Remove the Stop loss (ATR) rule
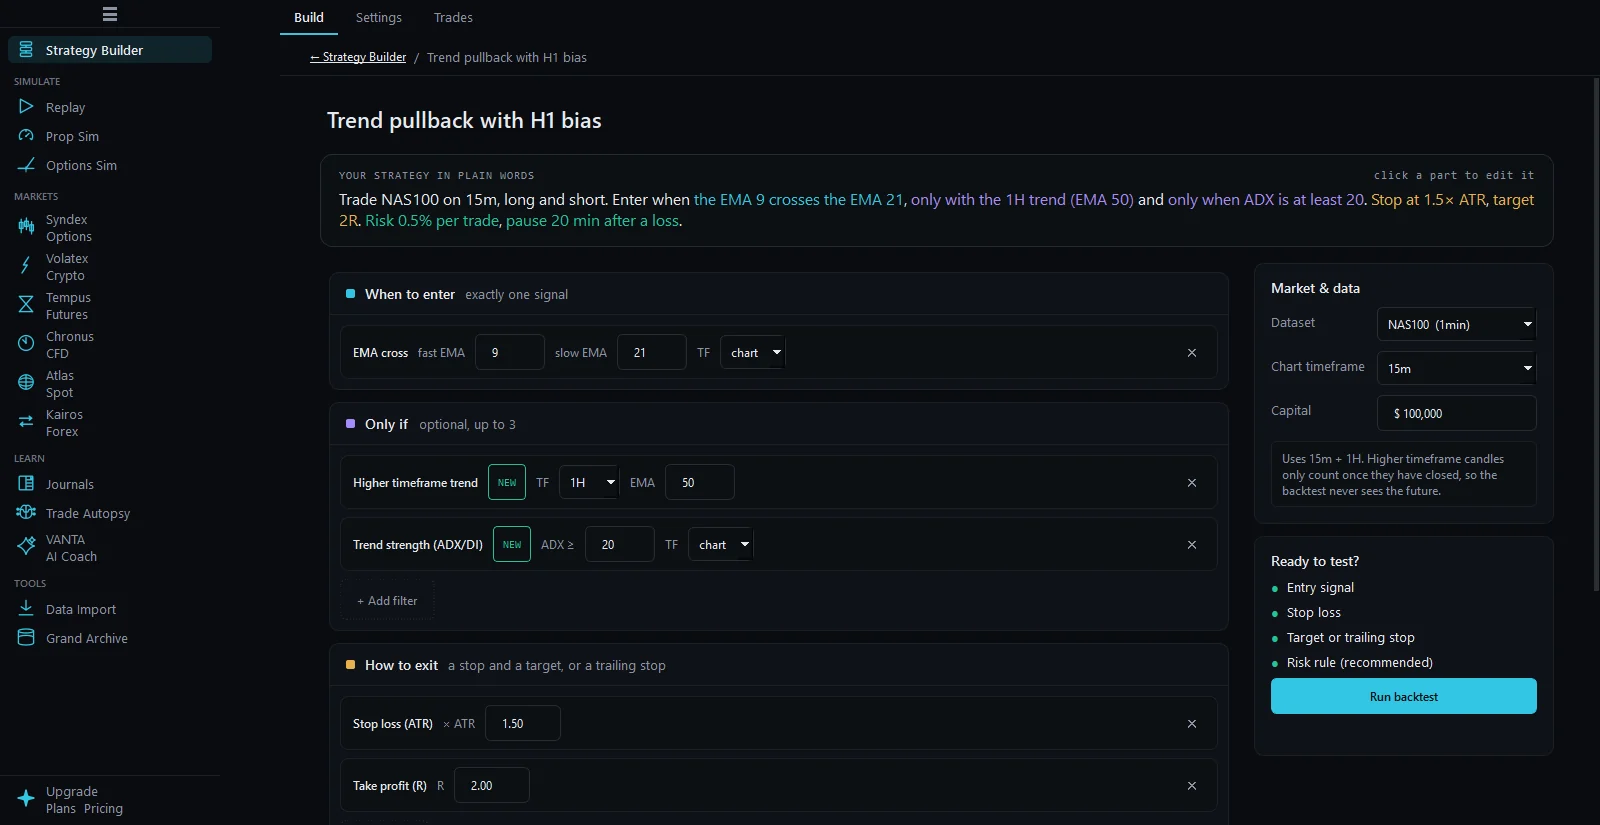 (1192, 724)
